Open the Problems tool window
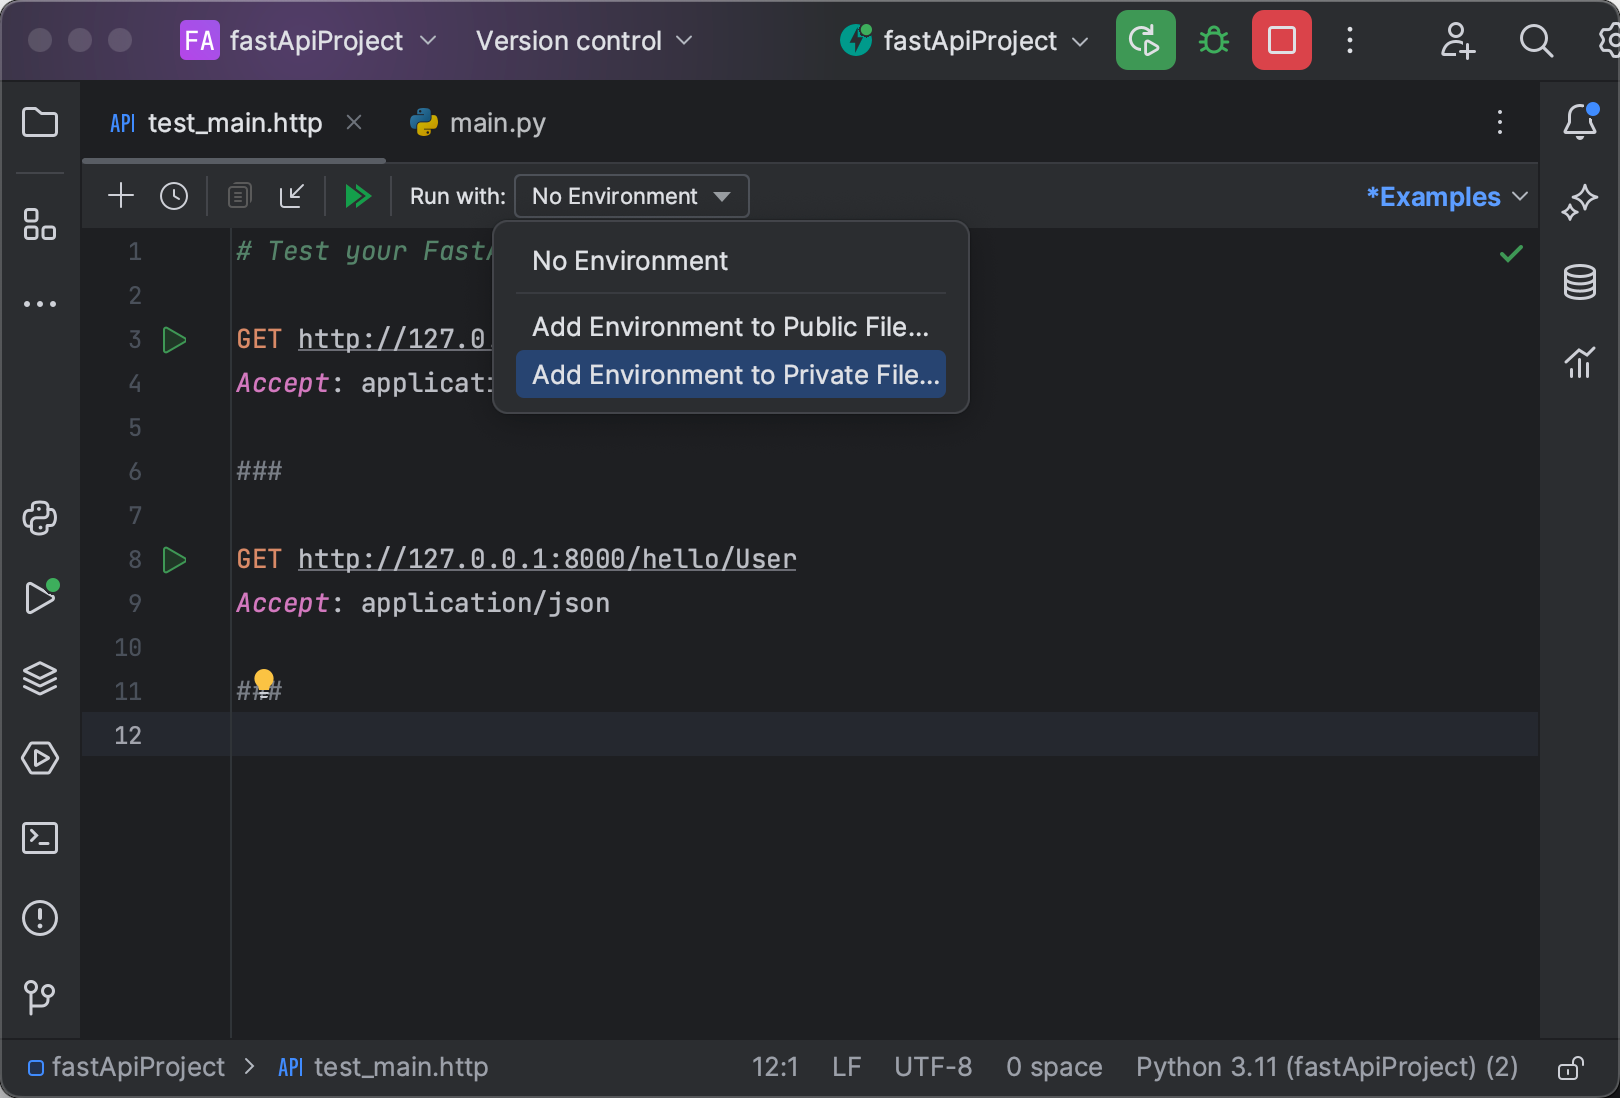Viewport: 1620px width, 1098px height. pyautogui.click(x=40, y=918)
